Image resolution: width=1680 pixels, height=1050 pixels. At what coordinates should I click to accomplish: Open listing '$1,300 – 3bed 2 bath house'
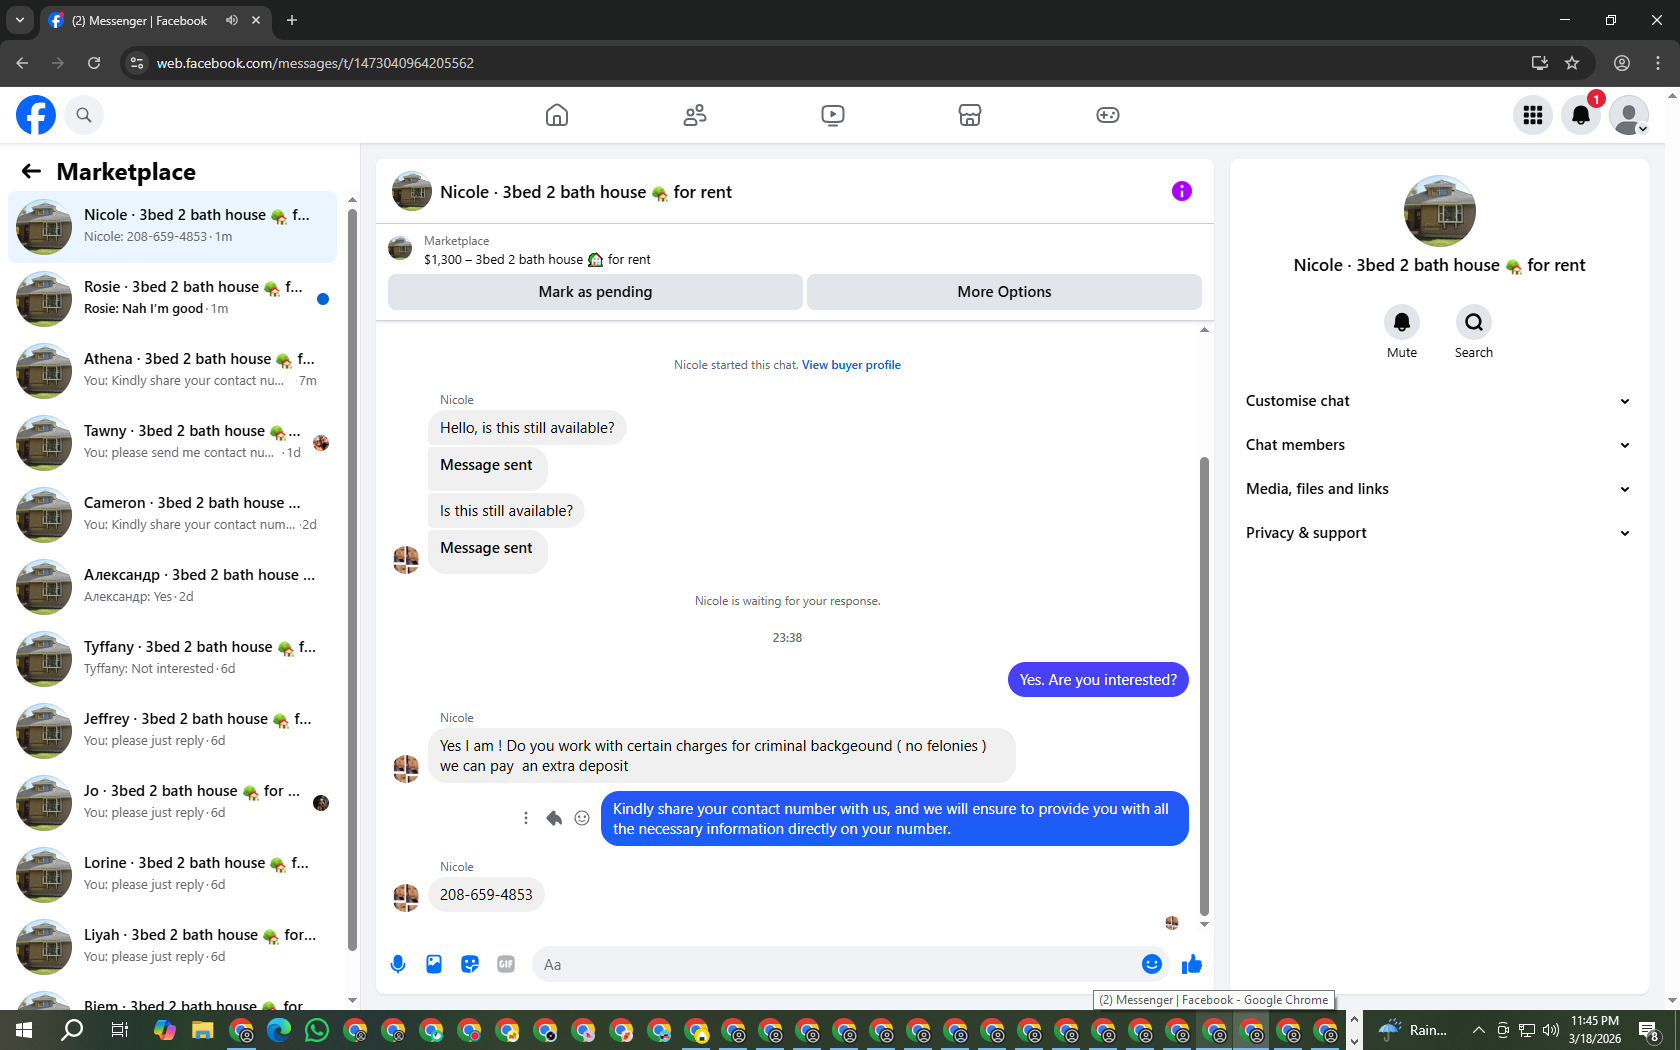[x=537, y=259]
